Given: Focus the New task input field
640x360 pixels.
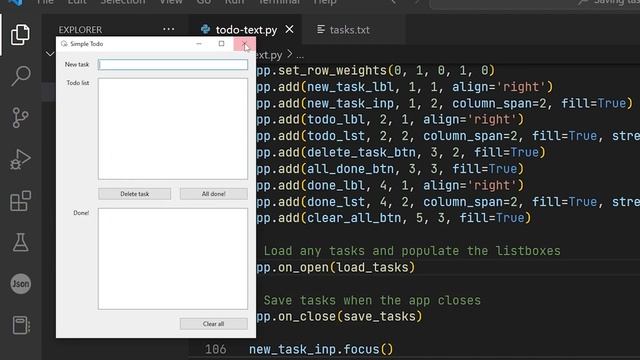Looking at the screenshot, I should (173, 64).
